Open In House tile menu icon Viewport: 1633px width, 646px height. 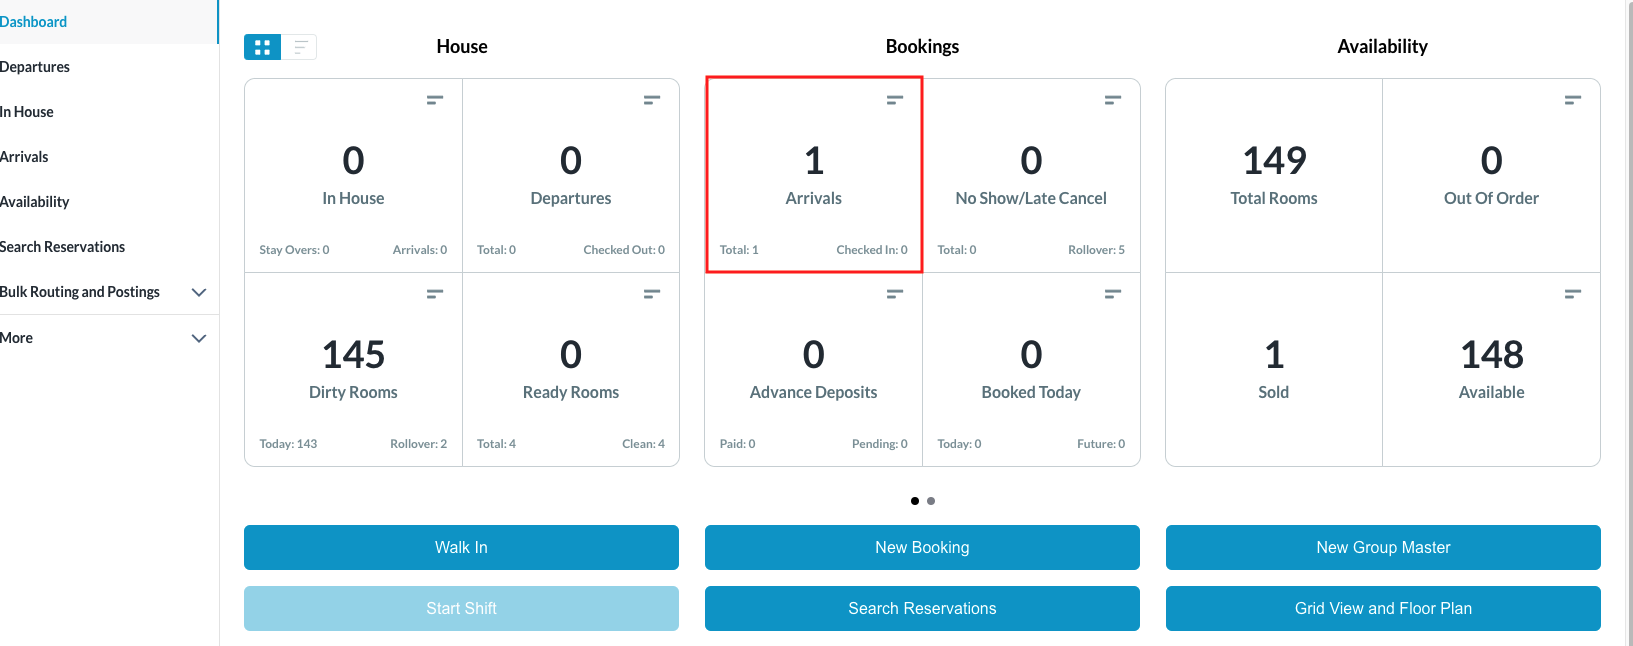[435, 100]
